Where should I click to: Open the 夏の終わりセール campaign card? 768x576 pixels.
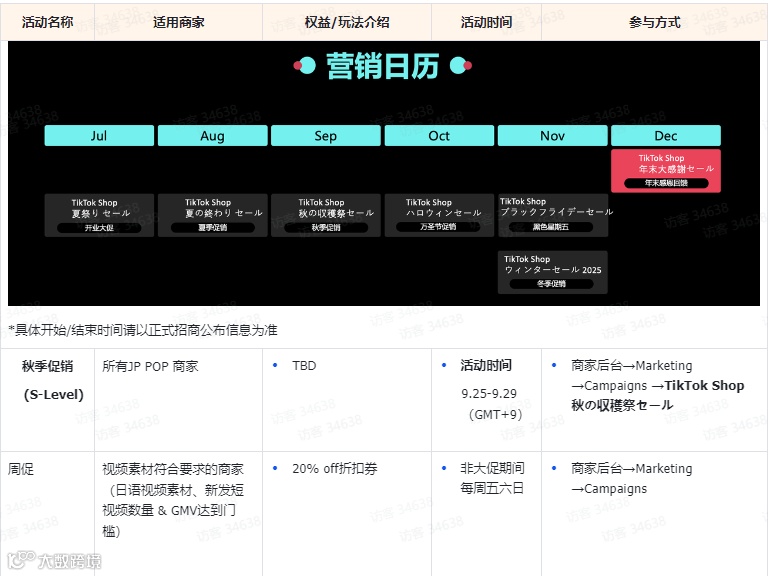pyautogui.click(x=213, y=216)
